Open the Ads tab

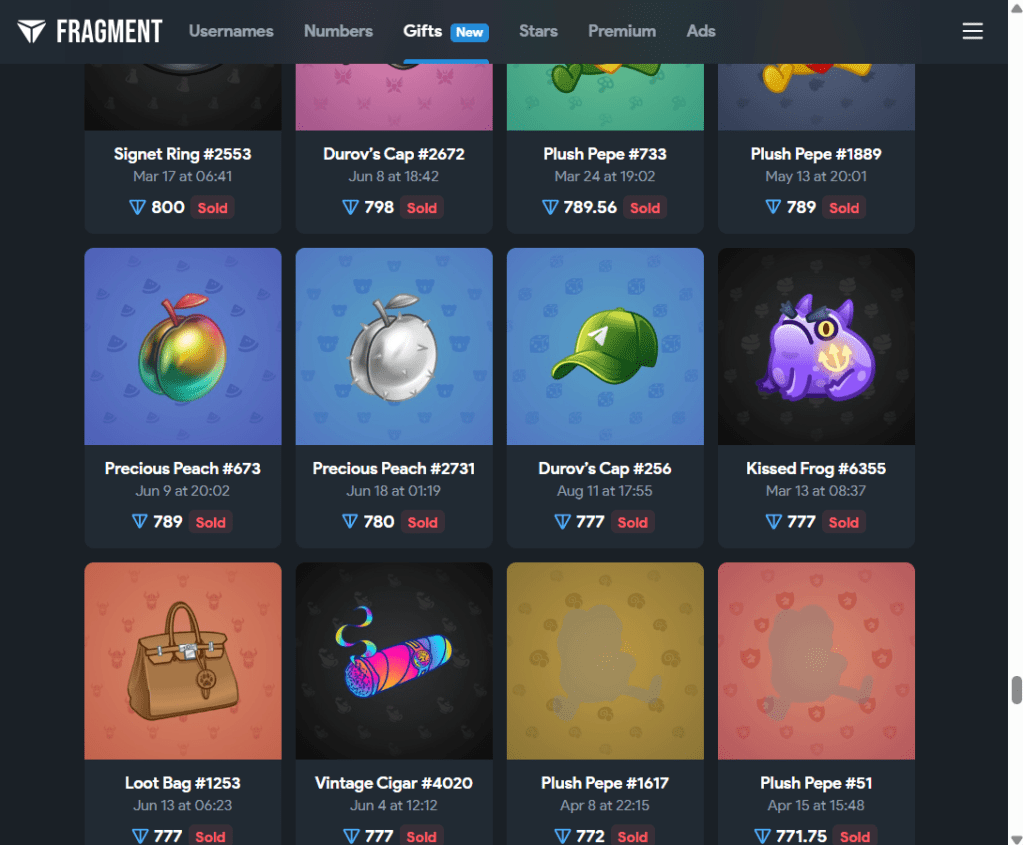coord(701,31)
